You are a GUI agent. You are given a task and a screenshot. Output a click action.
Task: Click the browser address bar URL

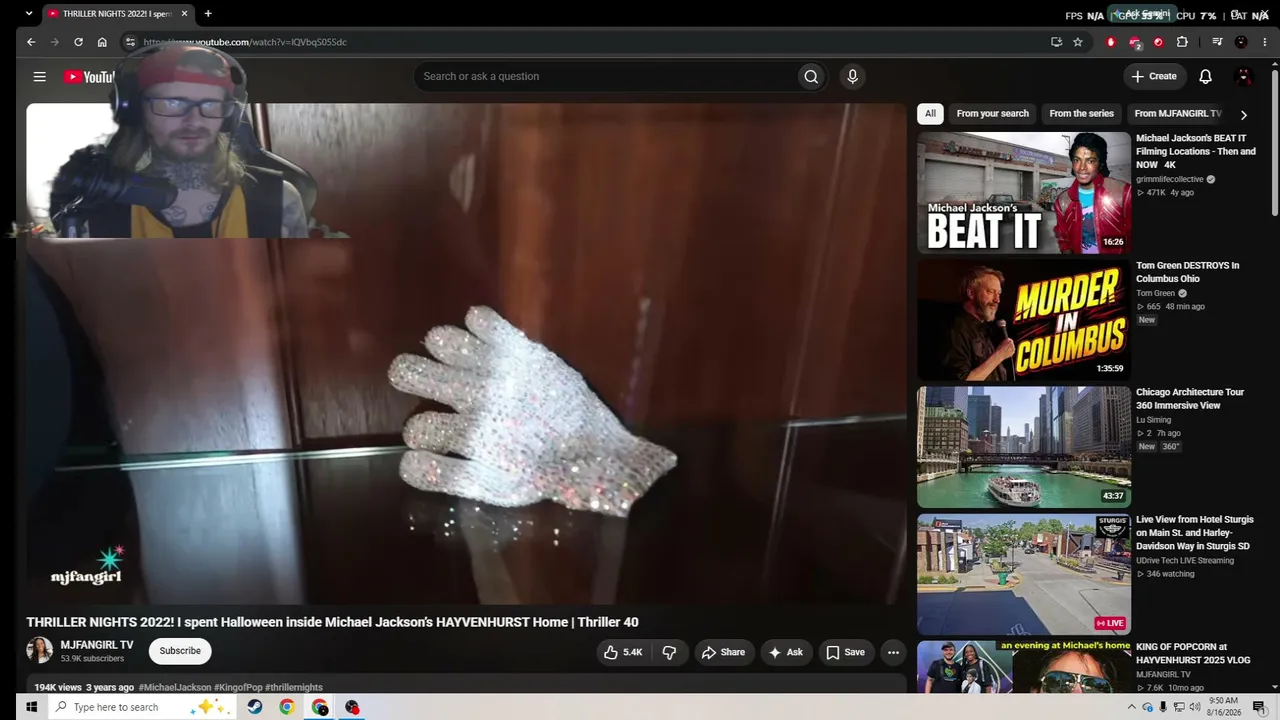pos(245,42)
